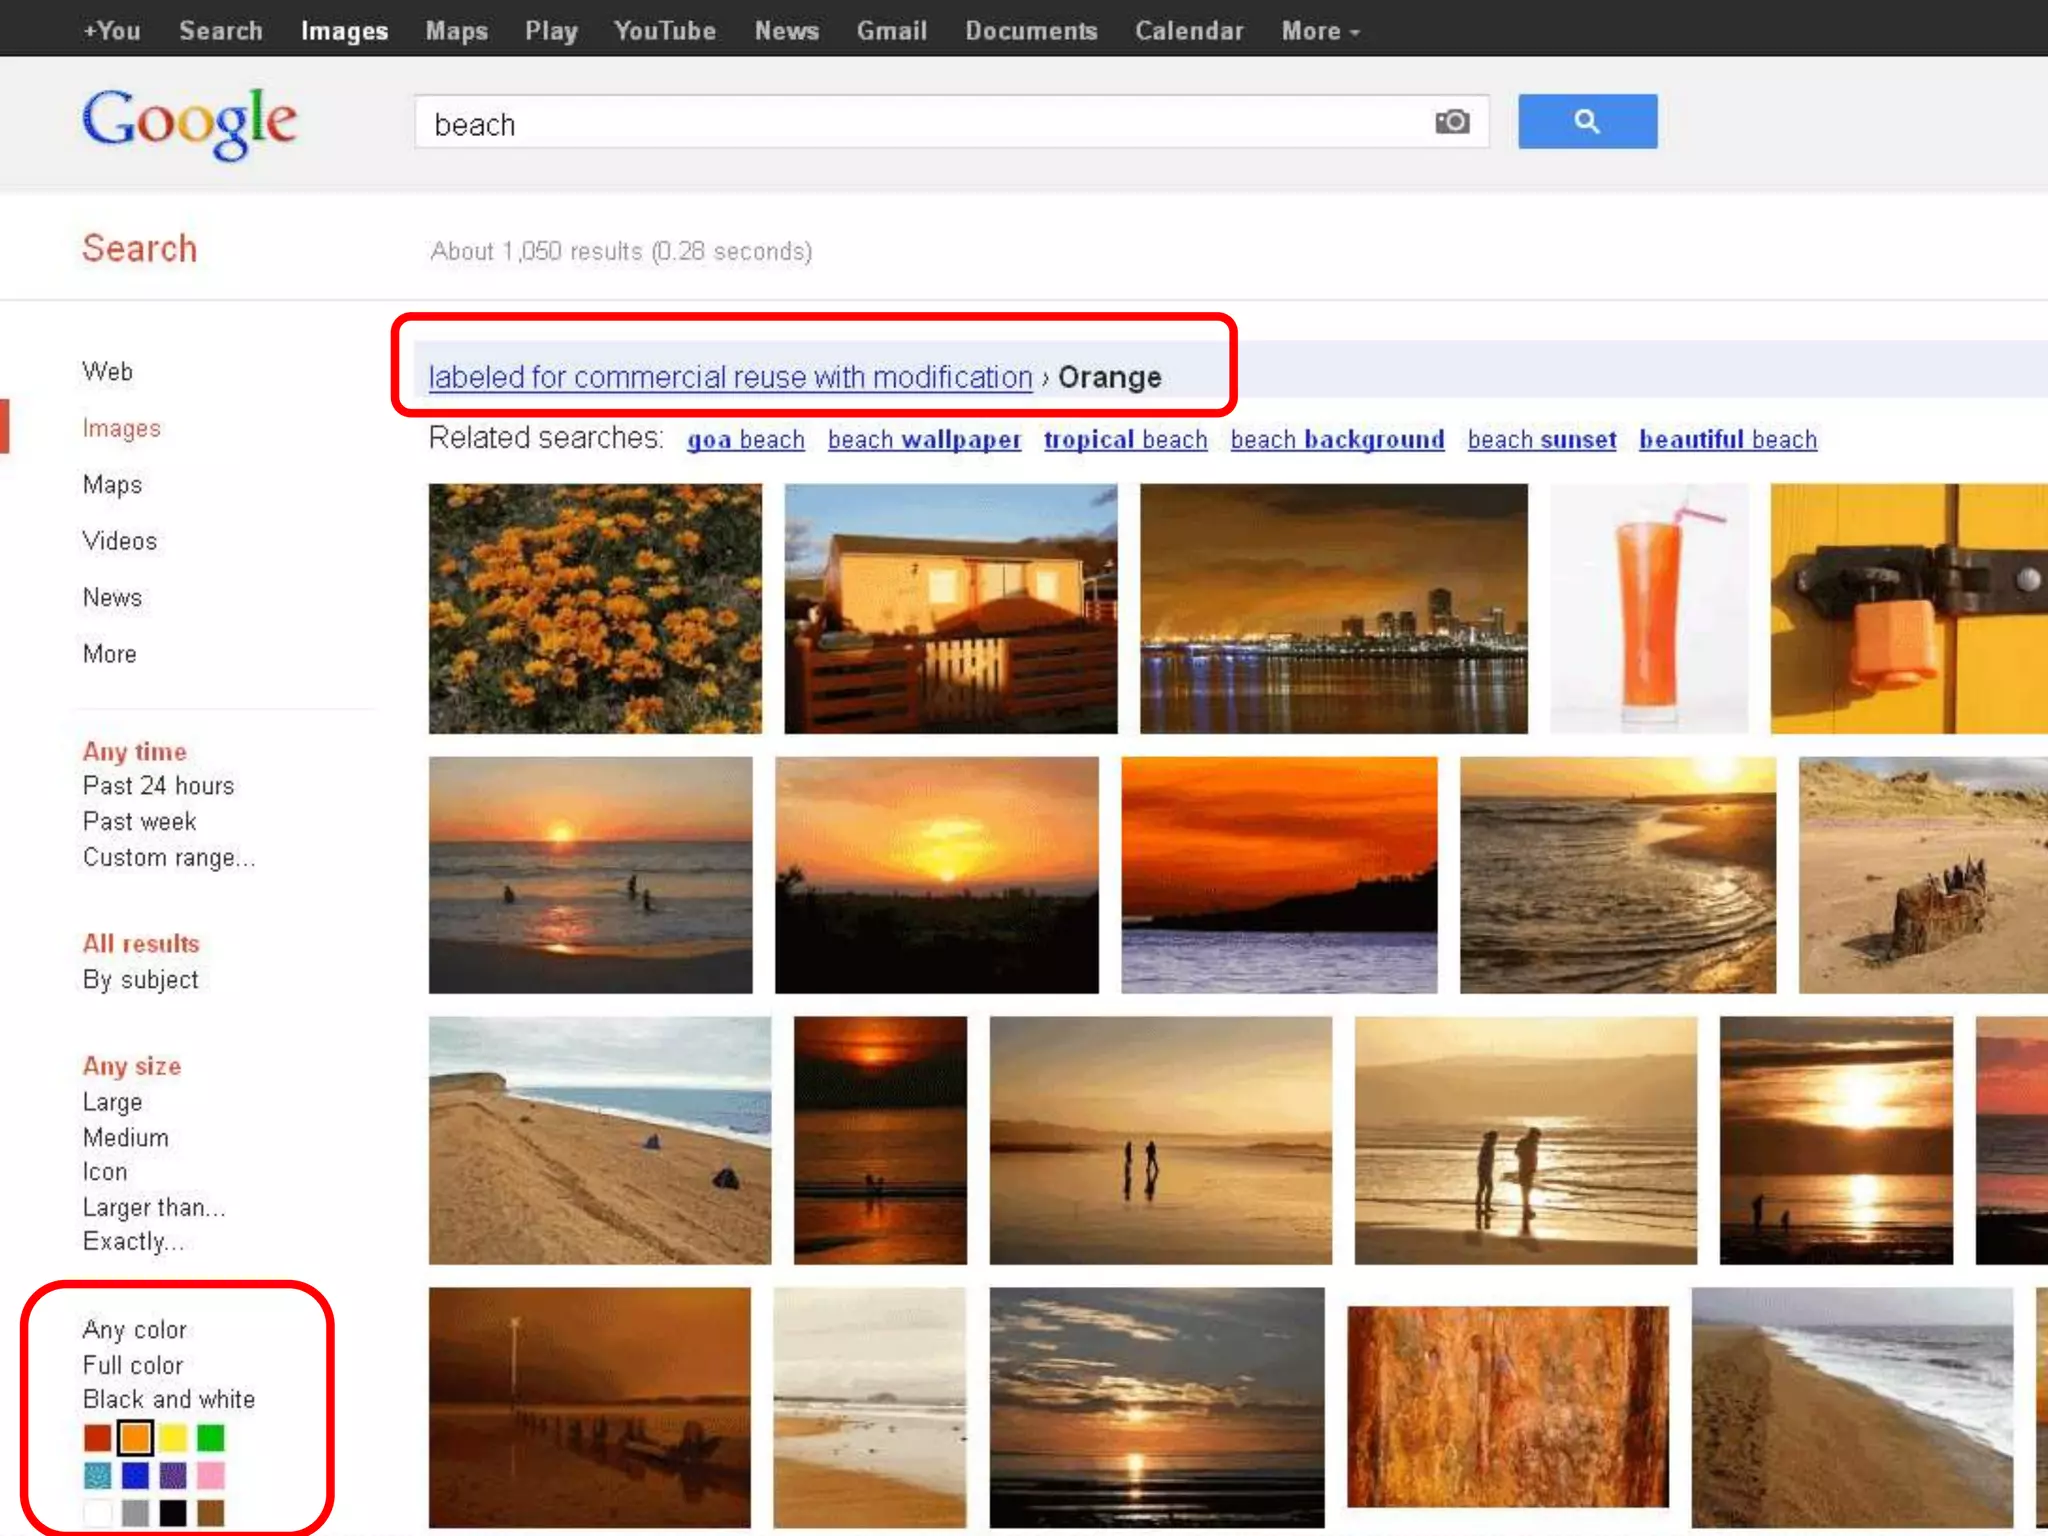Expand More in the left sidebar

(x=110, y=654)
